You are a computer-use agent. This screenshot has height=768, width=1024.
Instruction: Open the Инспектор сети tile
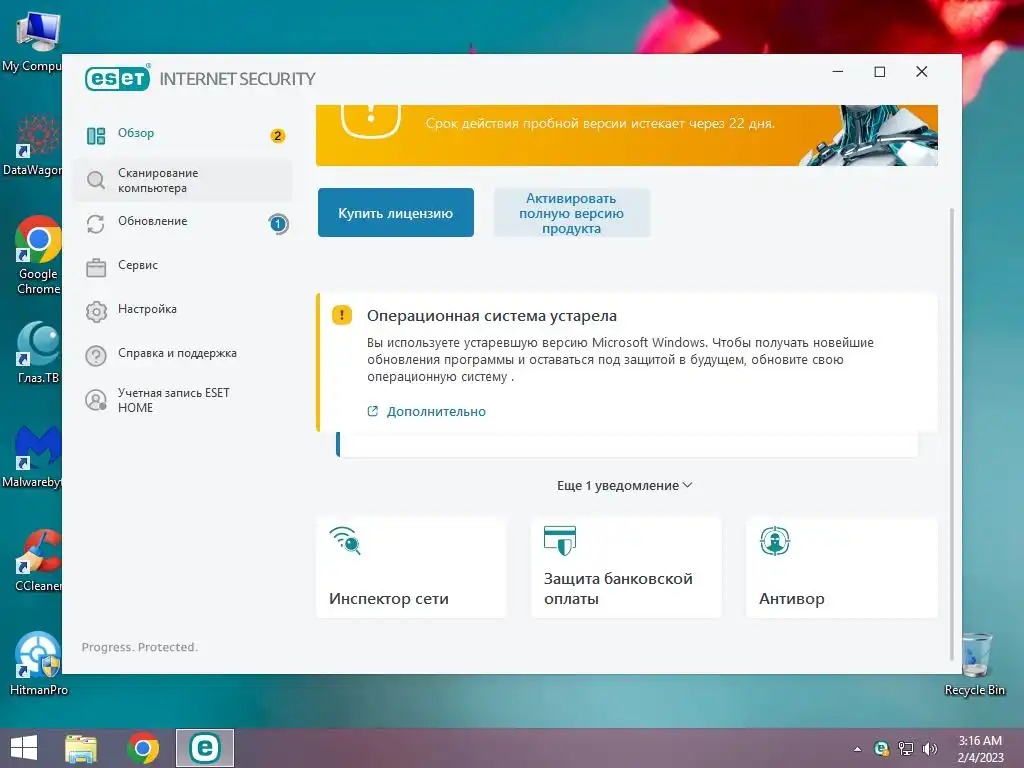(411, 568)
